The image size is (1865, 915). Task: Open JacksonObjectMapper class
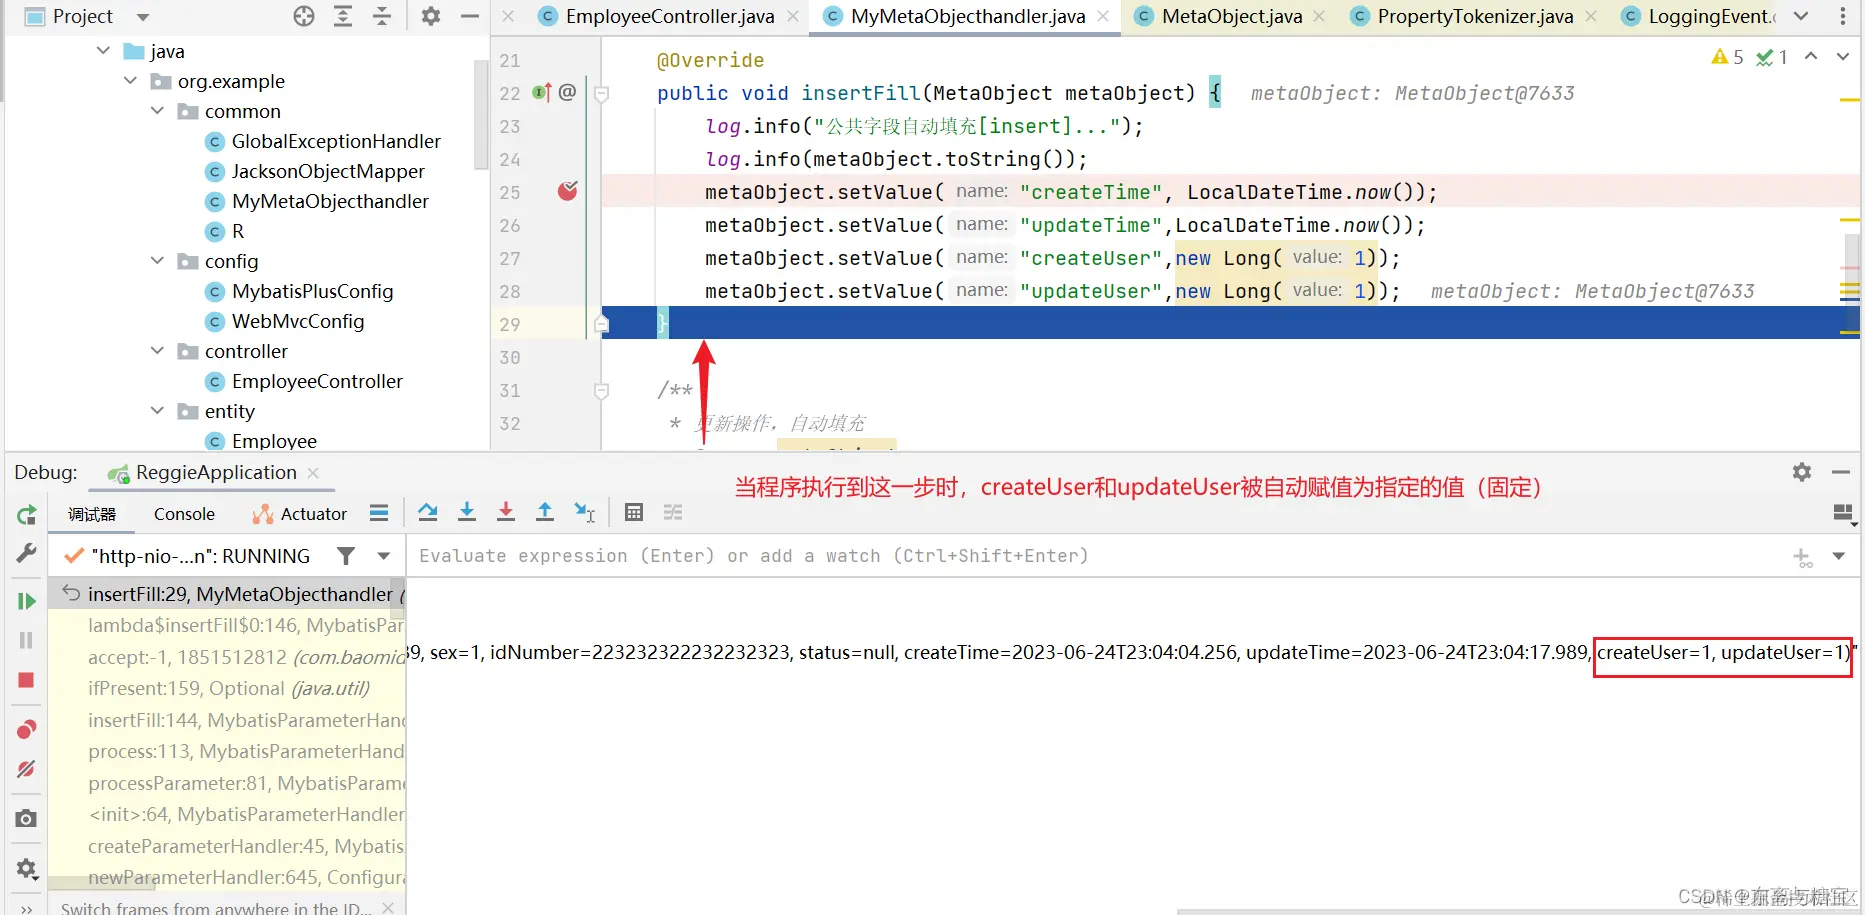(x=315, y=171)
